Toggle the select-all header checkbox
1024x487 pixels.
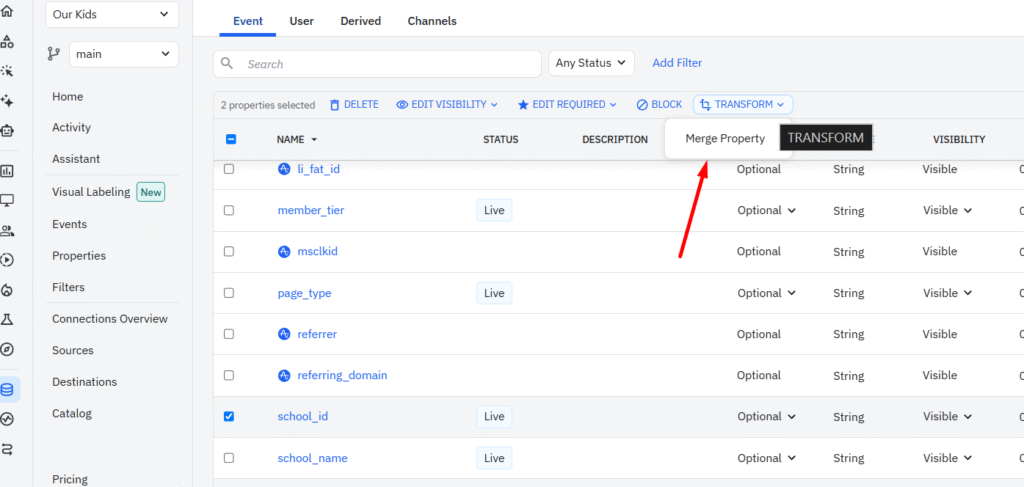point(230,140)
